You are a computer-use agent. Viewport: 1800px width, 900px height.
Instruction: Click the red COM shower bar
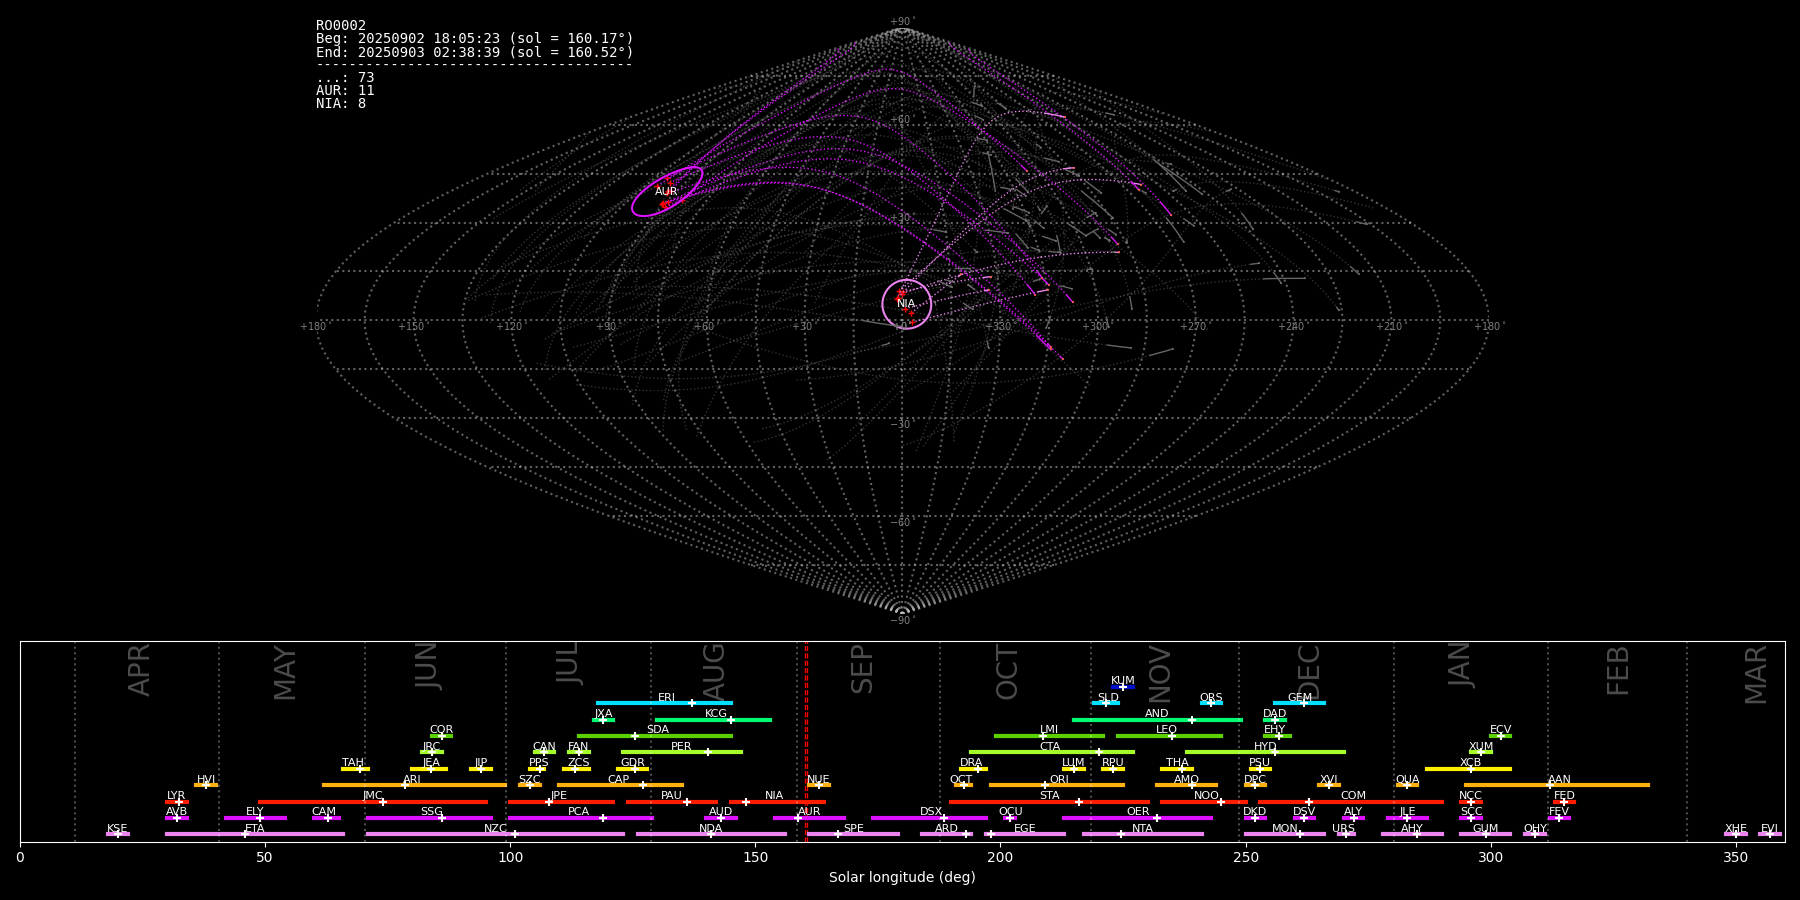point(1380,802)
